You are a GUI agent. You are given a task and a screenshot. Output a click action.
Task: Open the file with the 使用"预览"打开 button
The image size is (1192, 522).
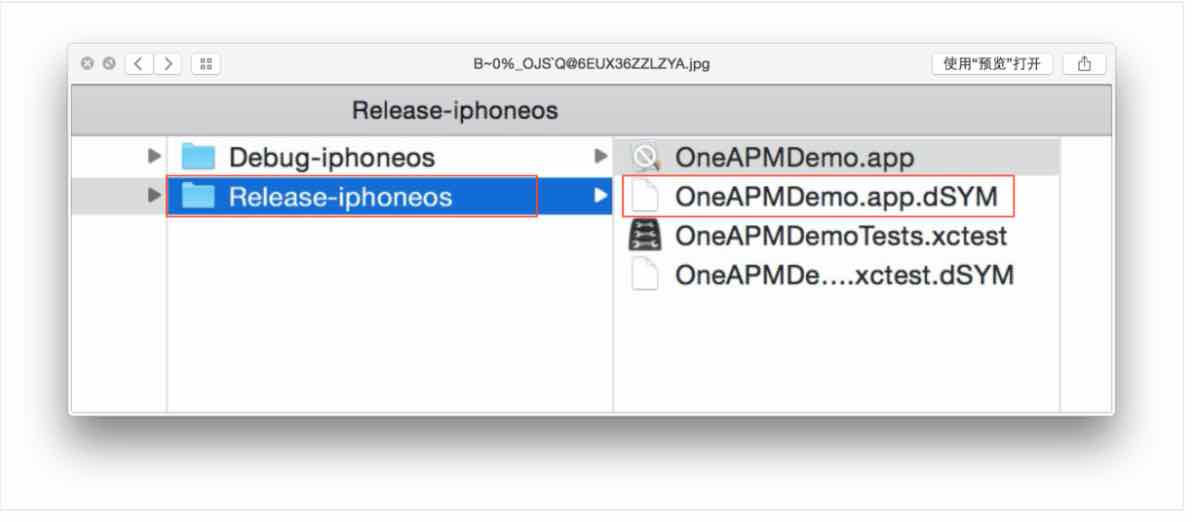pyautogui.click(x=992, y=64)
